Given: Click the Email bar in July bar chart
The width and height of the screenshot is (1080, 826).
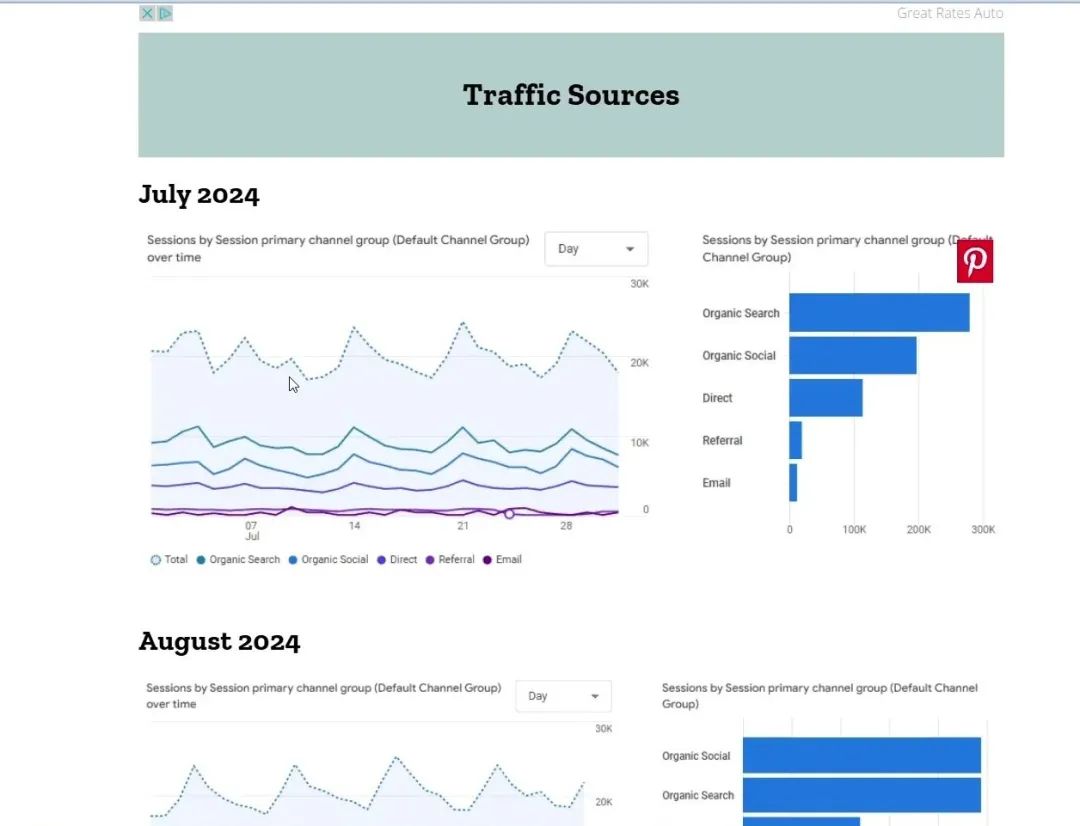Looking at the screenshot, I should point(793,482).
